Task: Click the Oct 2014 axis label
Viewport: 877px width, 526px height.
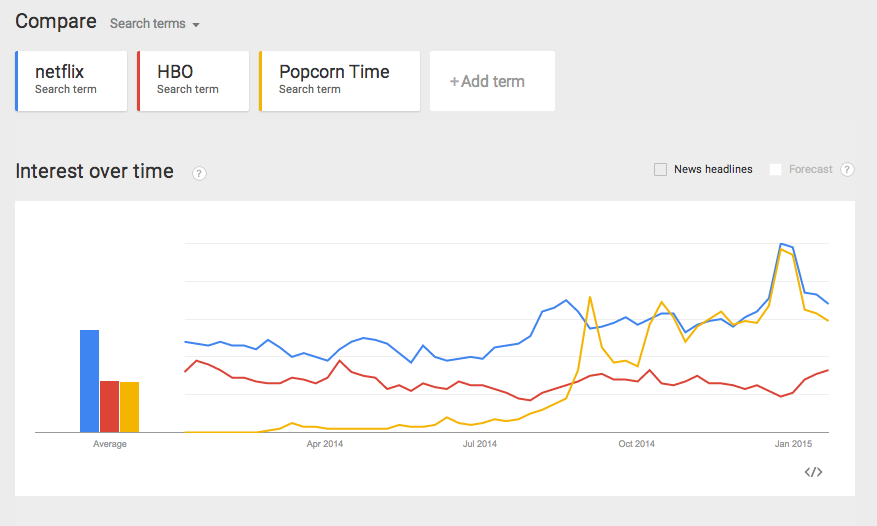Action: [x=636, y=444]
